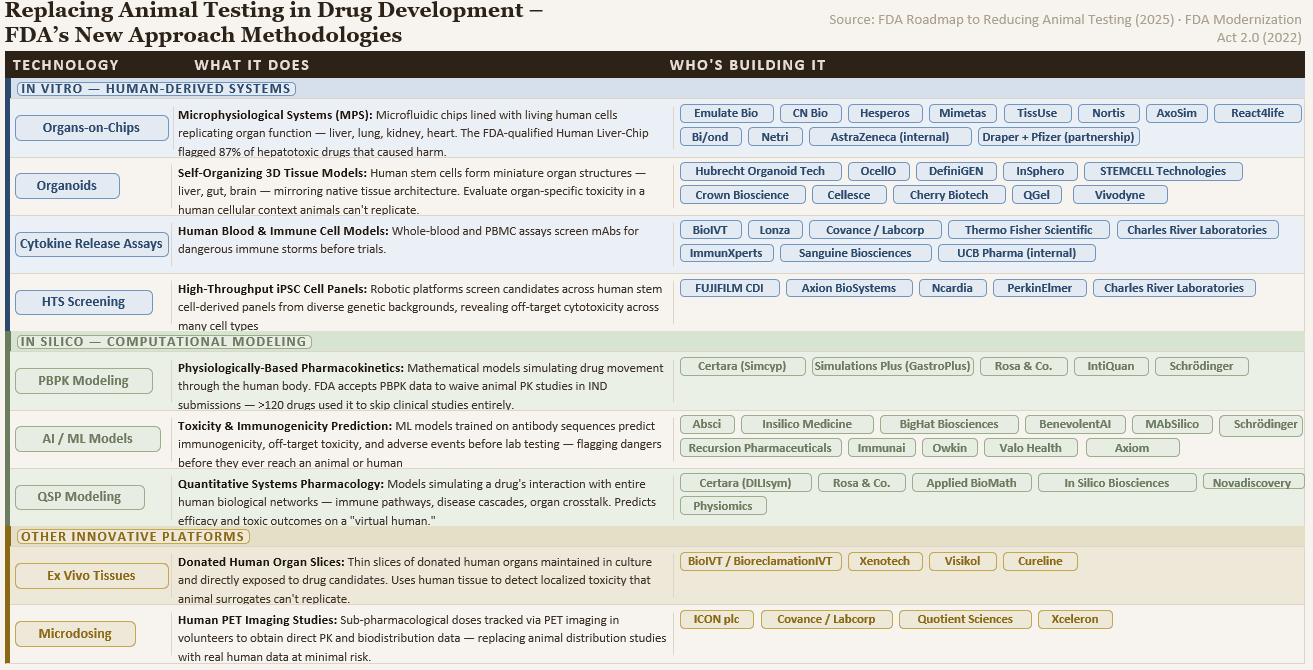Click the Nortis company tag
1313x670 pixels.
click(x=1108, y=114)
